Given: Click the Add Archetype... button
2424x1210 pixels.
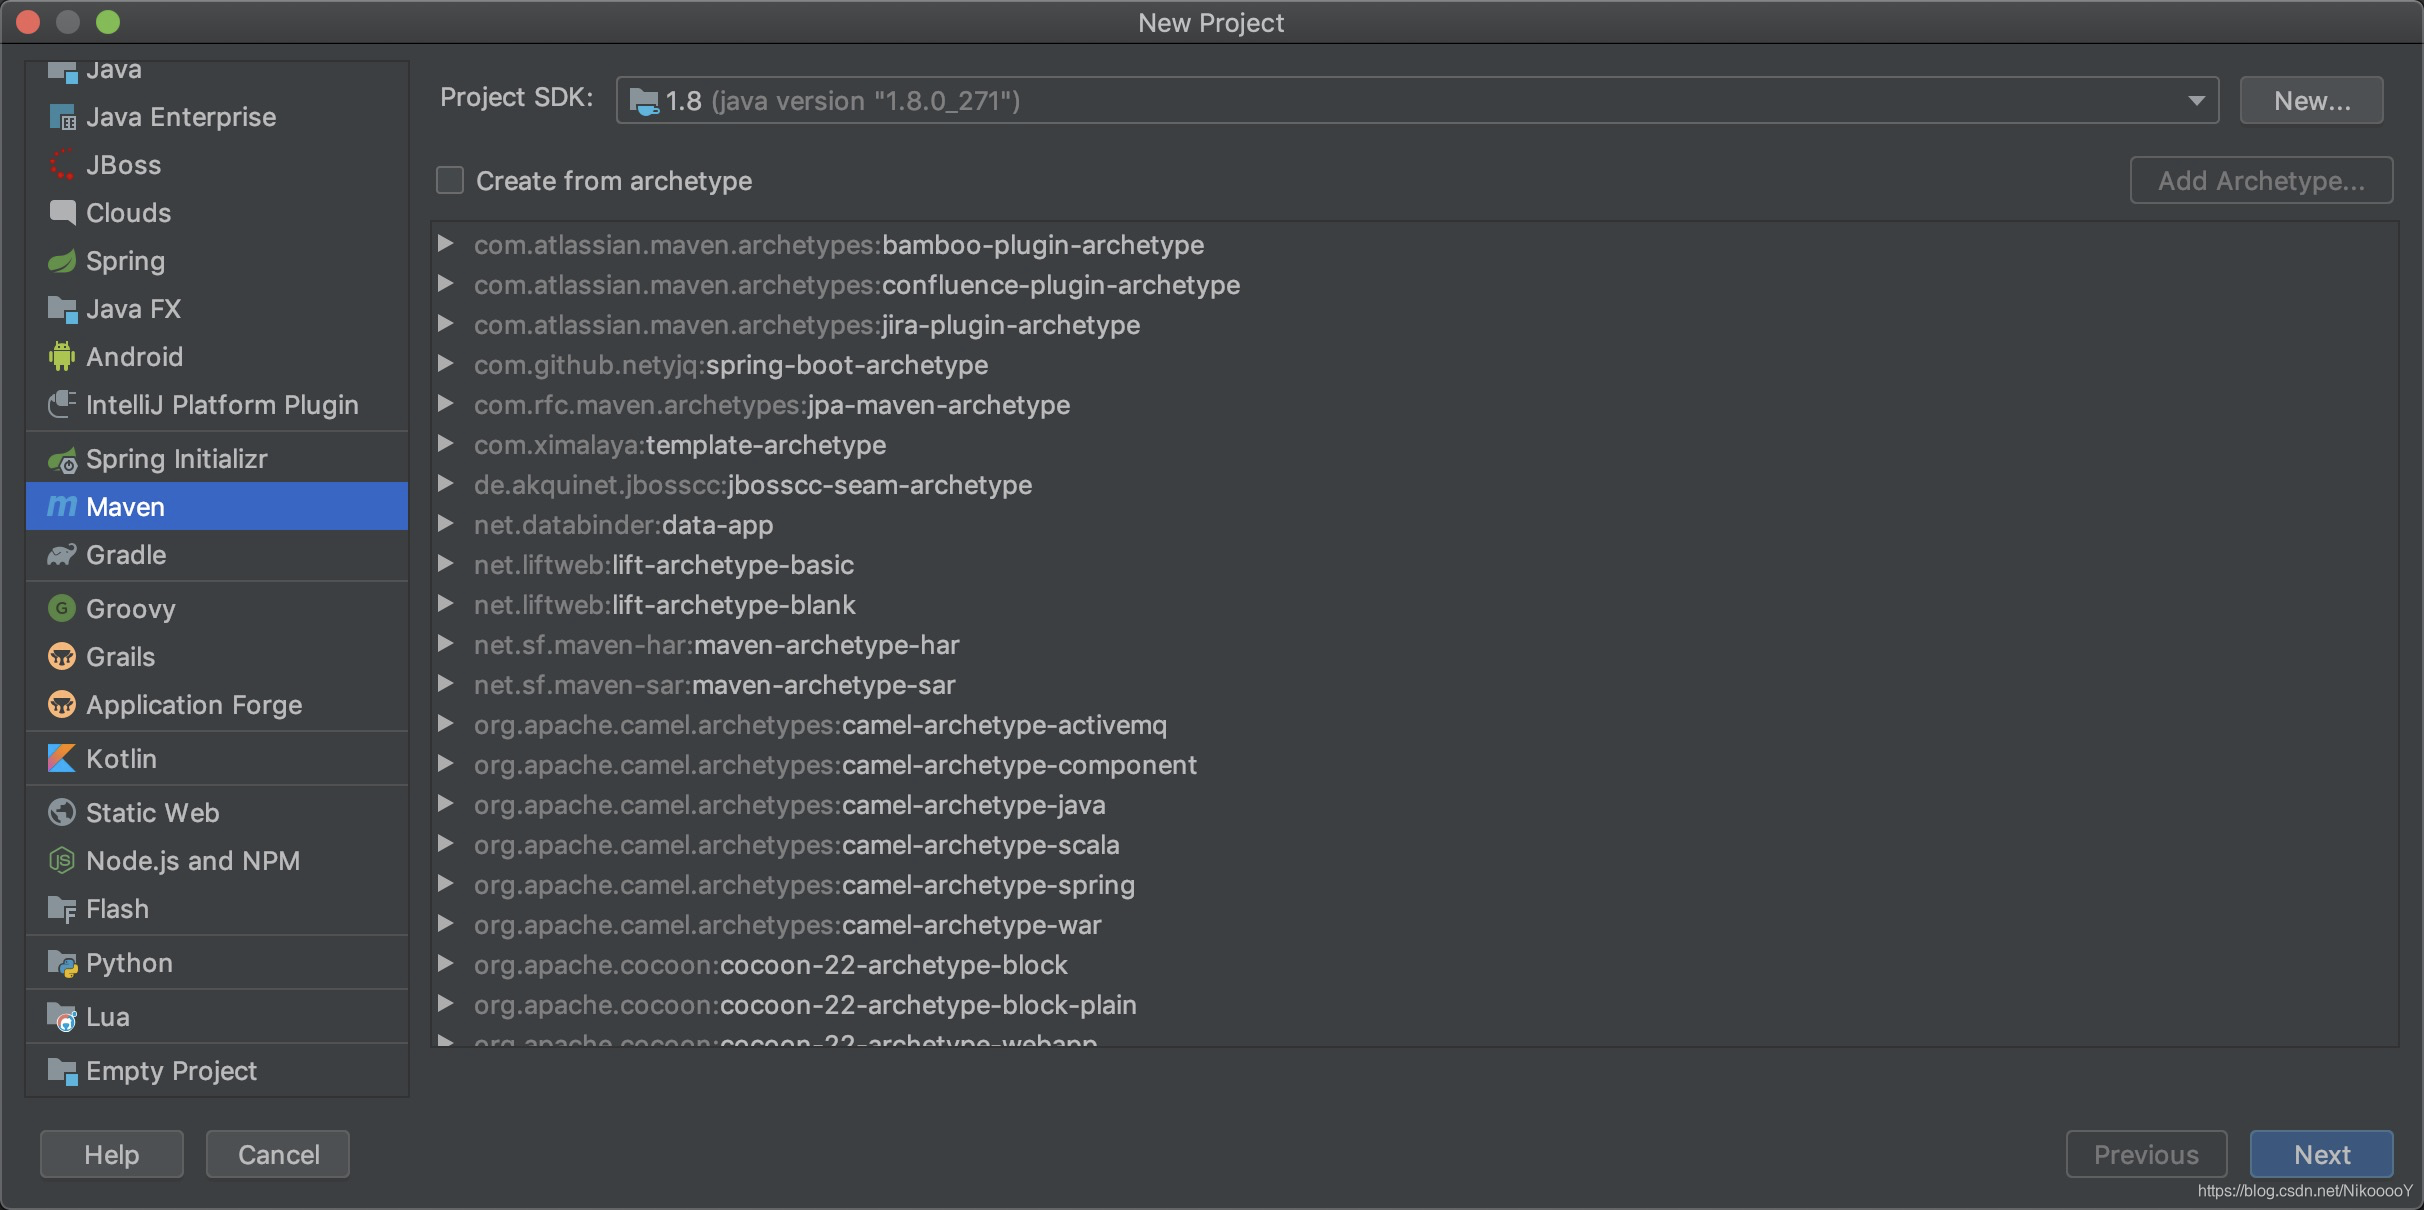Looking at the screenshot, I should click(x=2261, y=181).
